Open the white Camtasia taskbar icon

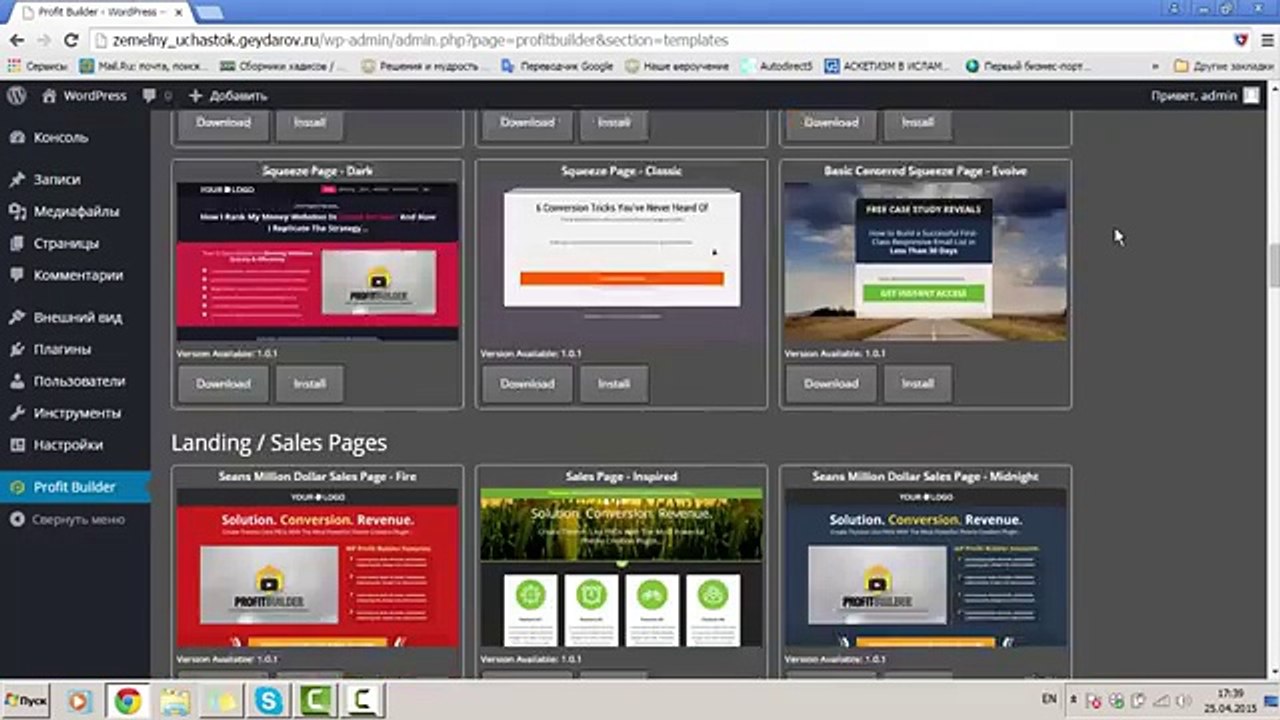click(x=363, y=701)
